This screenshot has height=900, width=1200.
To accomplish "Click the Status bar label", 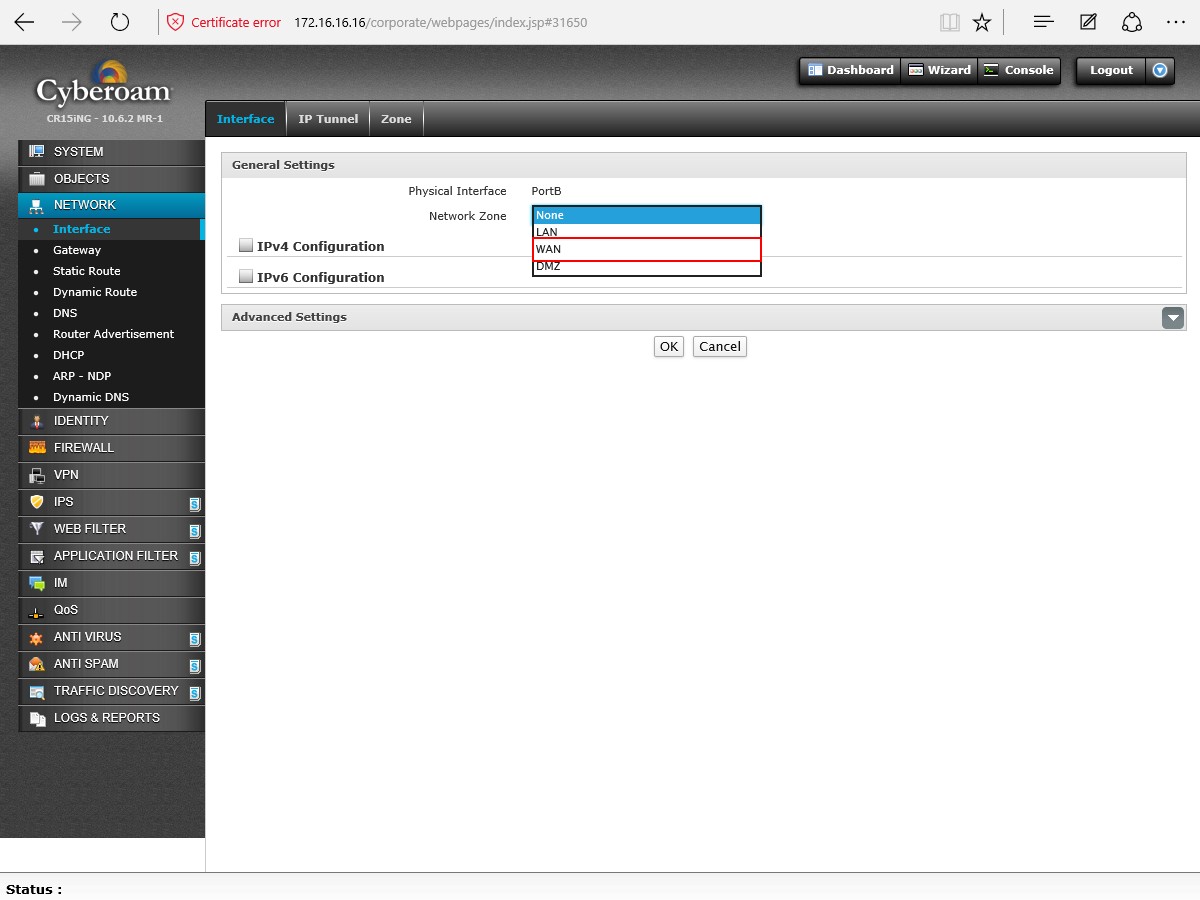I will click(x=34, y=889).
